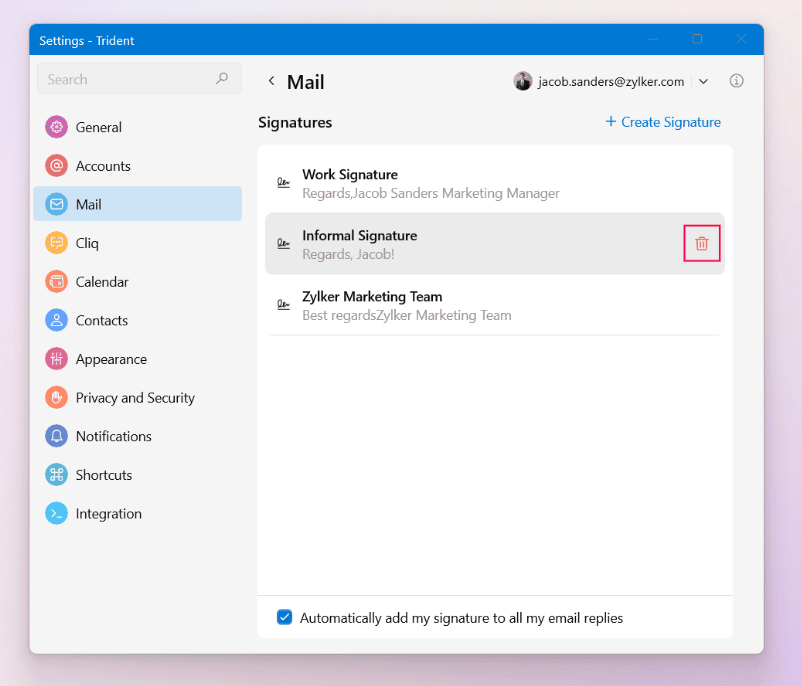
Task: Click the Create Signature link
Action: click(x=663, y=122)
